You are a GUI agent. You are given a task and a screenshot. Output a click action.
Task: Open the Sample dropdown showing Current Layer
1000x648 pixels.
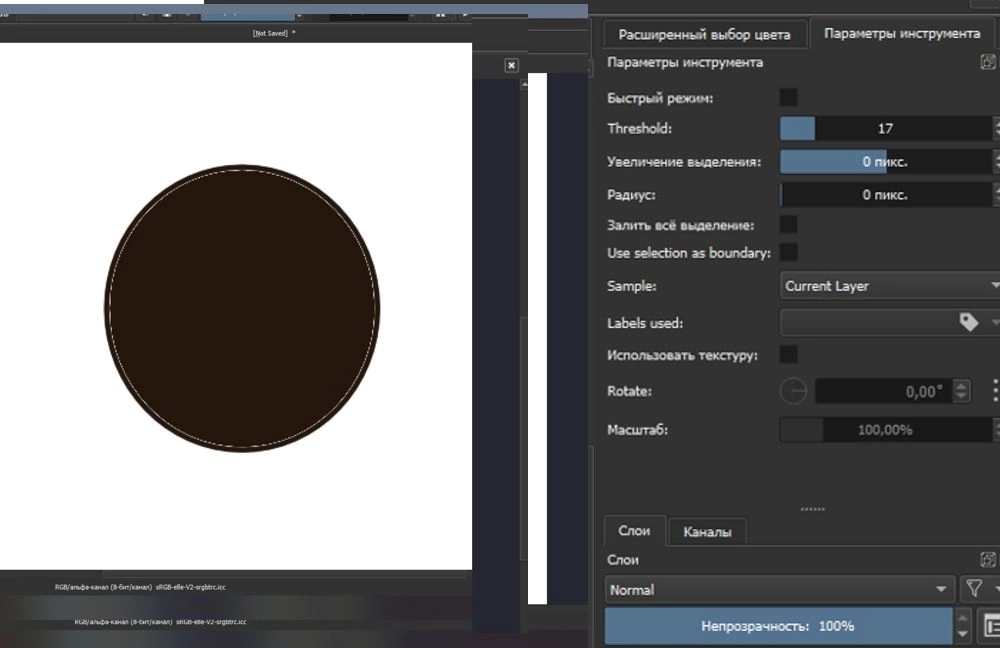point(890,286)
